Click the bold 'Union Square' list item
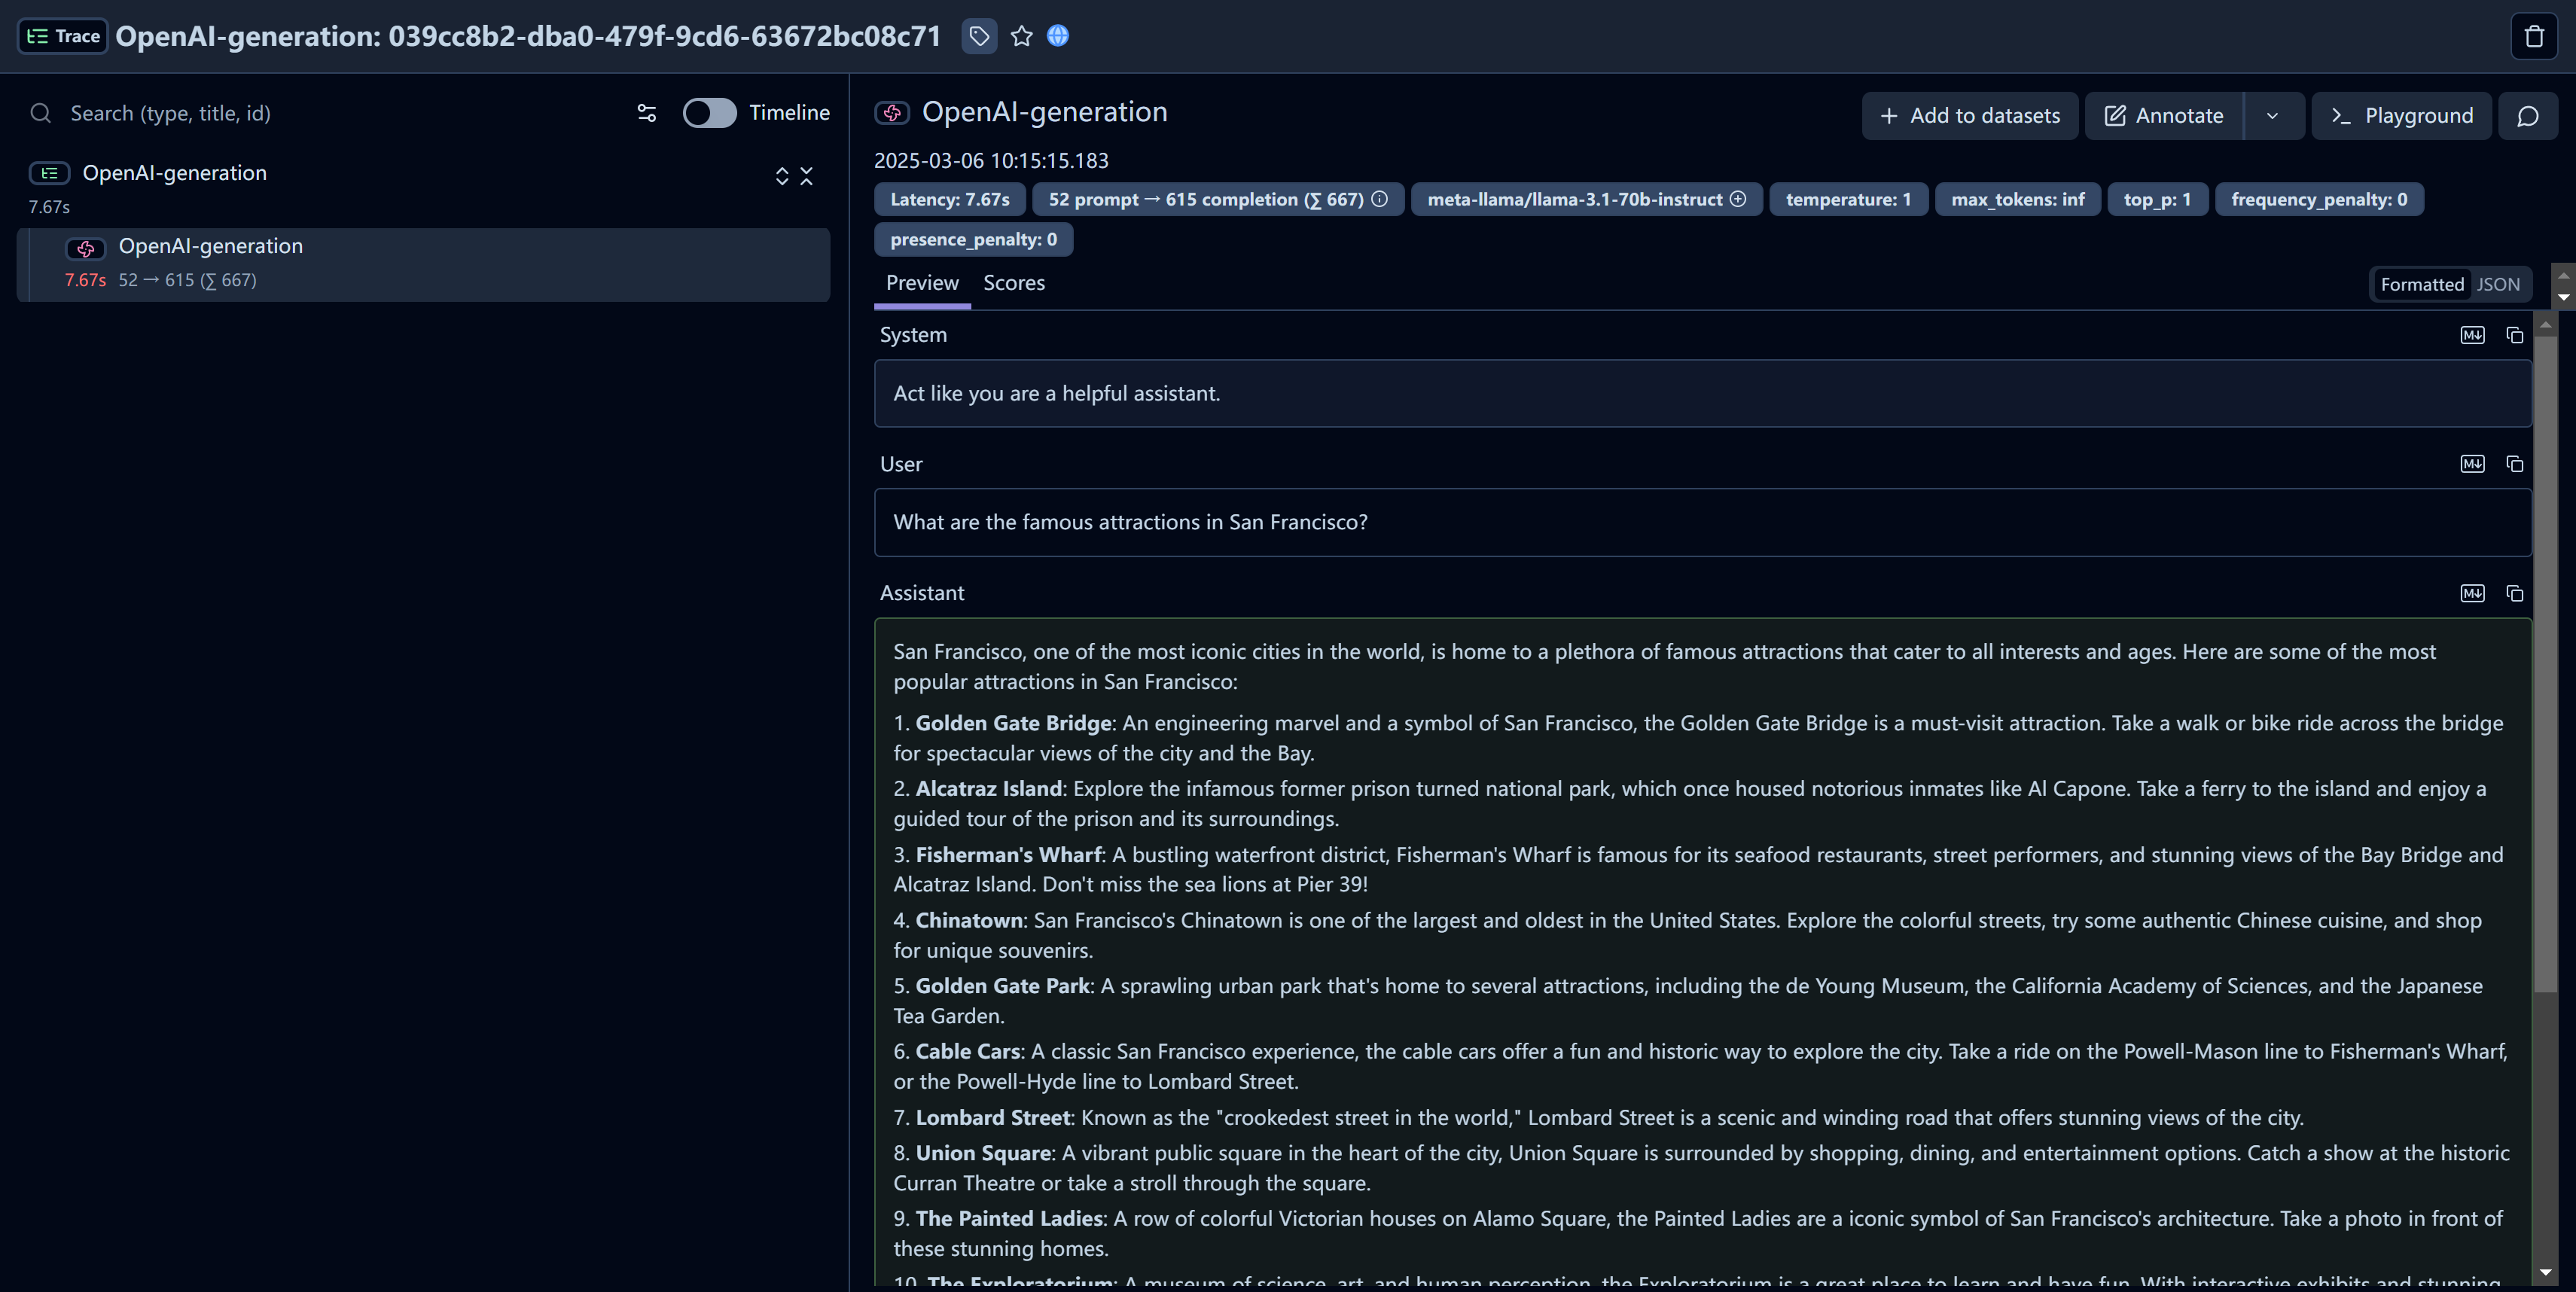 [983, 1153]
